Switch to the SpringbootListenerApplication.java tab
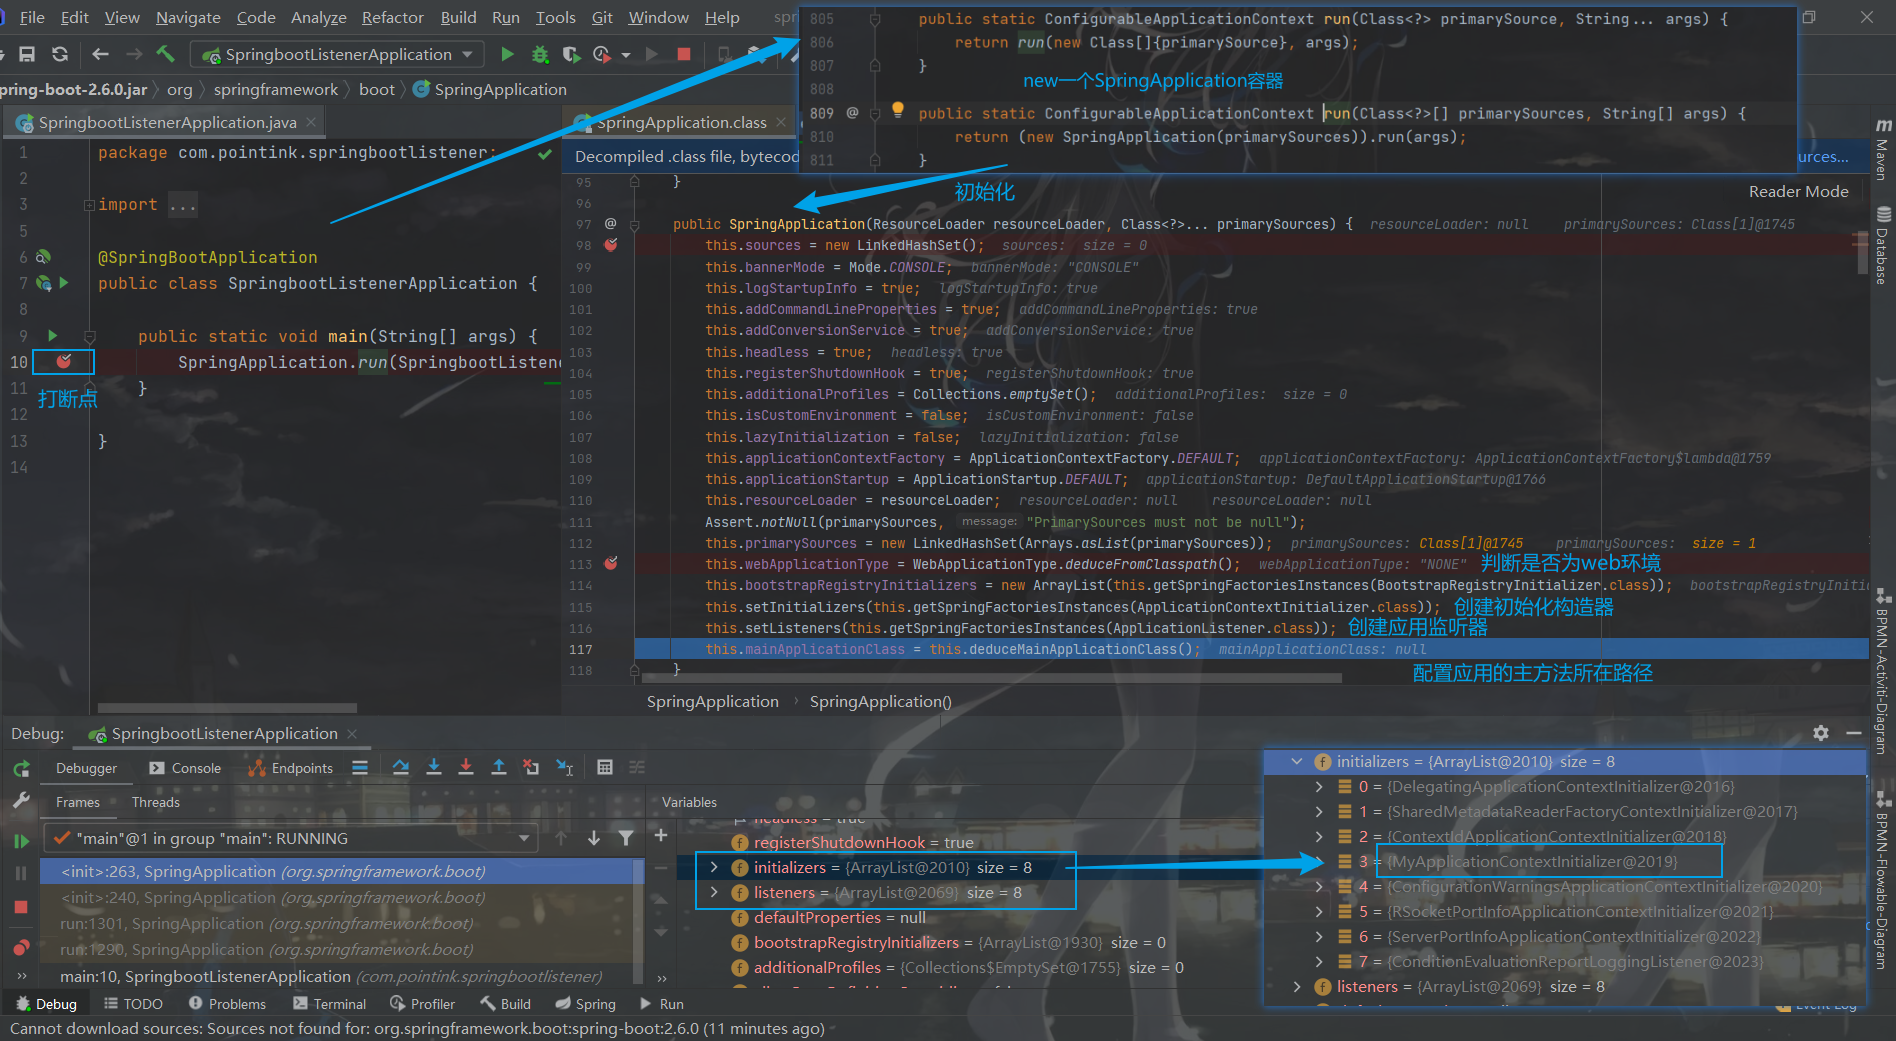1896x1041 pixels. (167, 122)
